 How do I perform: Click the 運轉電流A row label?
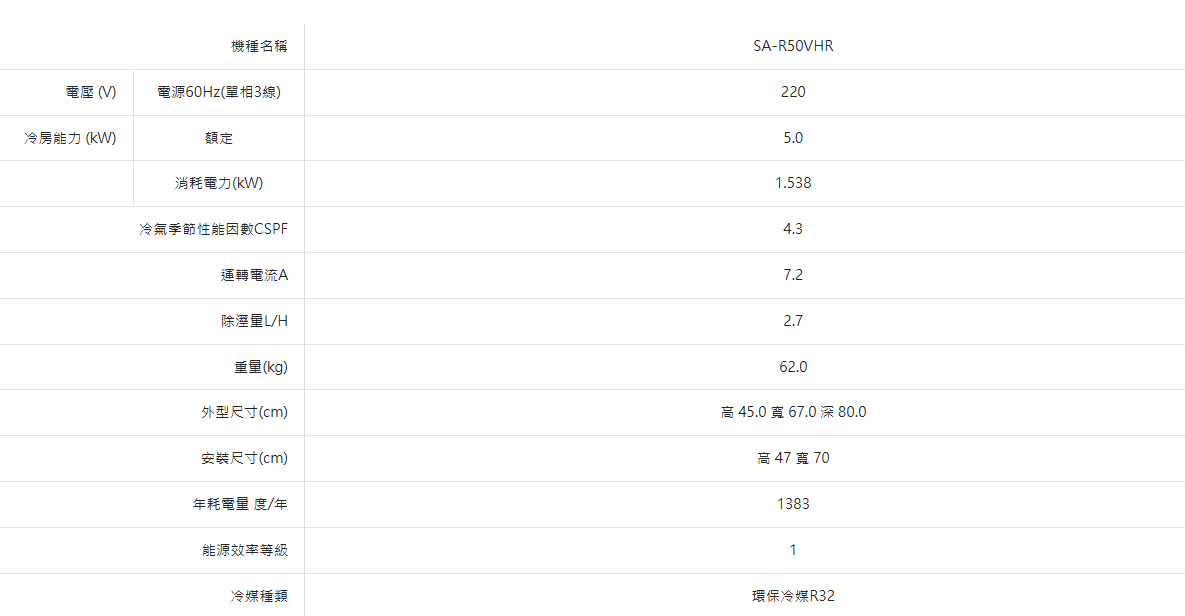pyautogui.click(x=254, y=275)
